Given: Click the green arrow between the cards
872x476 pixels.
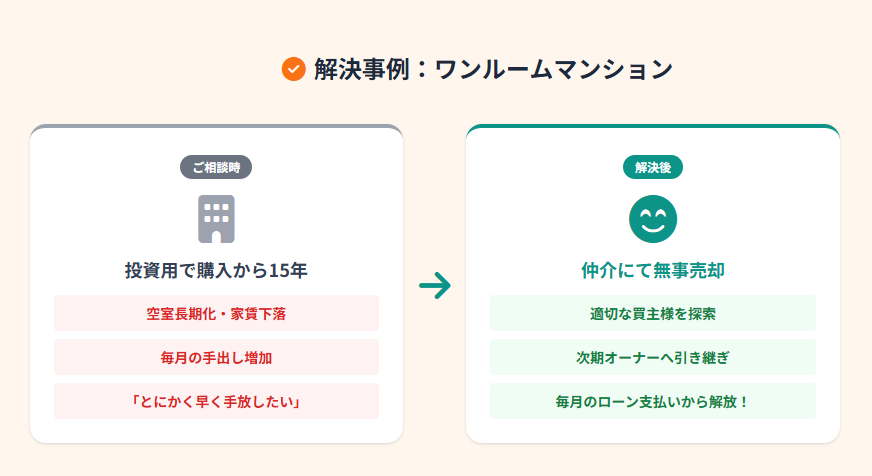Looking at the screenshot, I should (x=435, y=285).
